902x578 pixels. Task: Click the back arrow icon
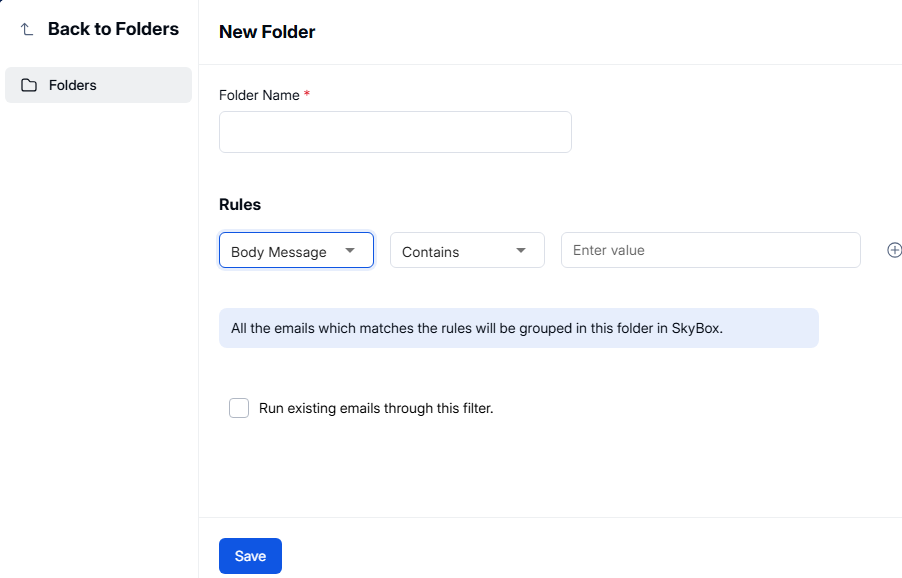[x=27, y=30]
